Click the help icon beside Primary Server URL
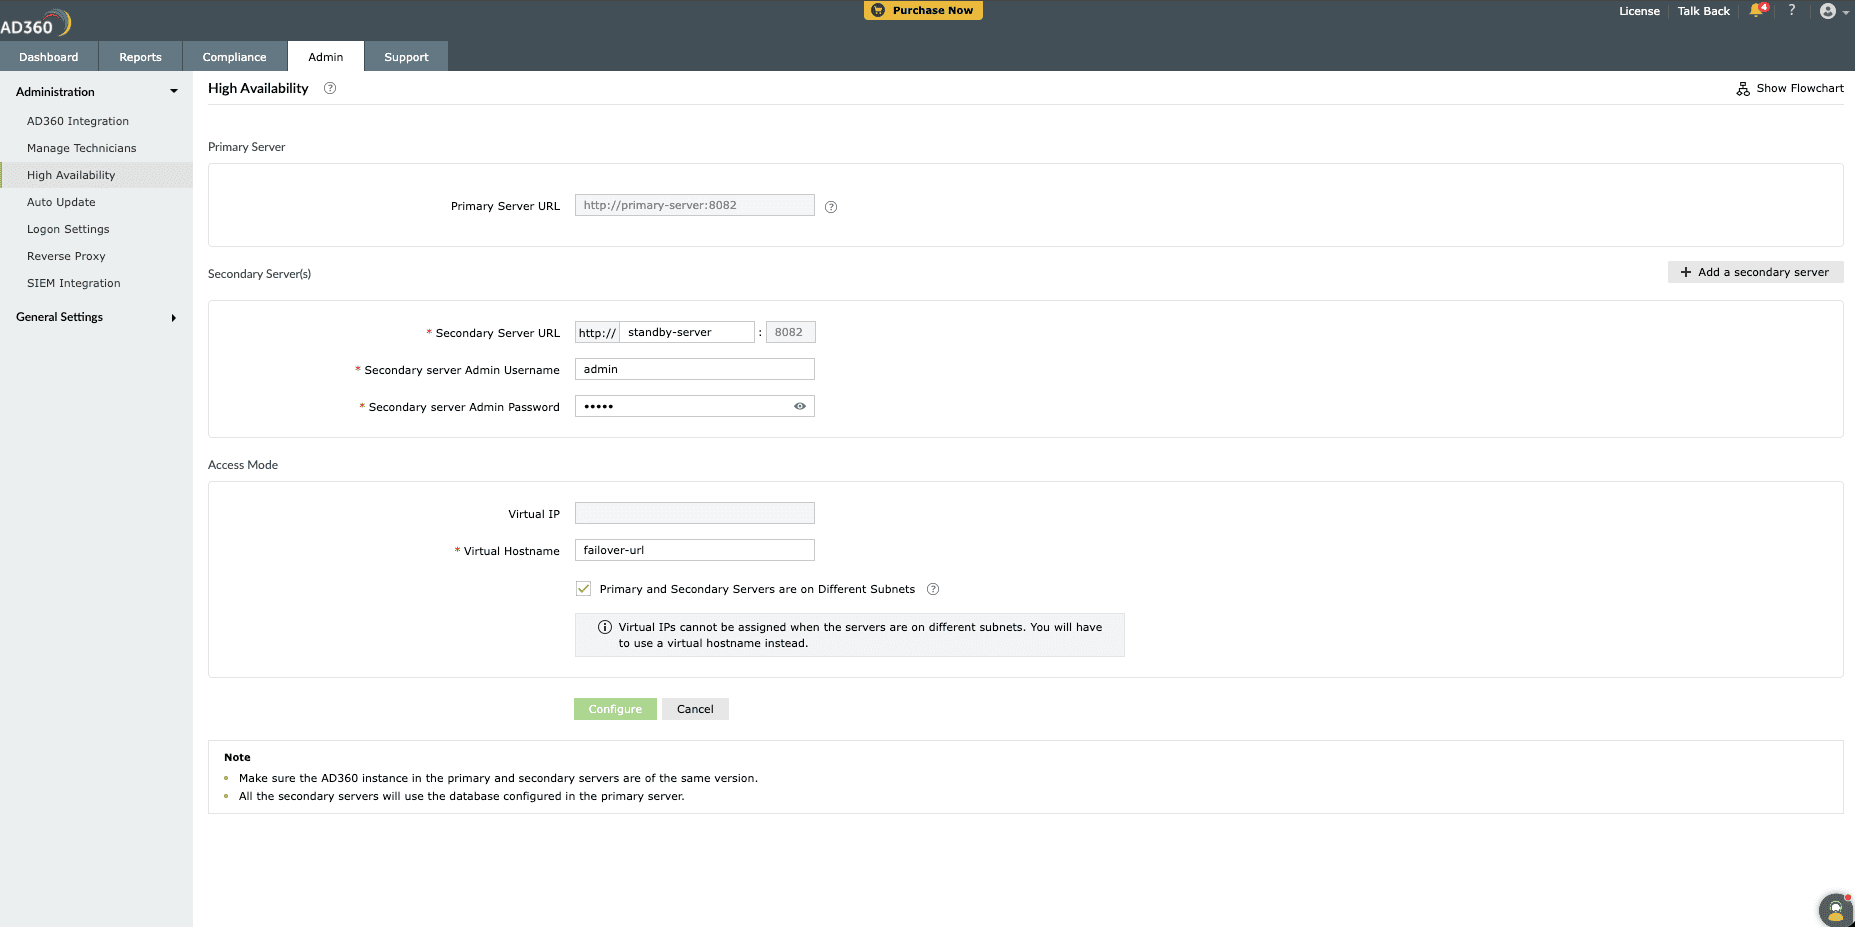This screenshot has width=1855, height=927. click(831, 206)
